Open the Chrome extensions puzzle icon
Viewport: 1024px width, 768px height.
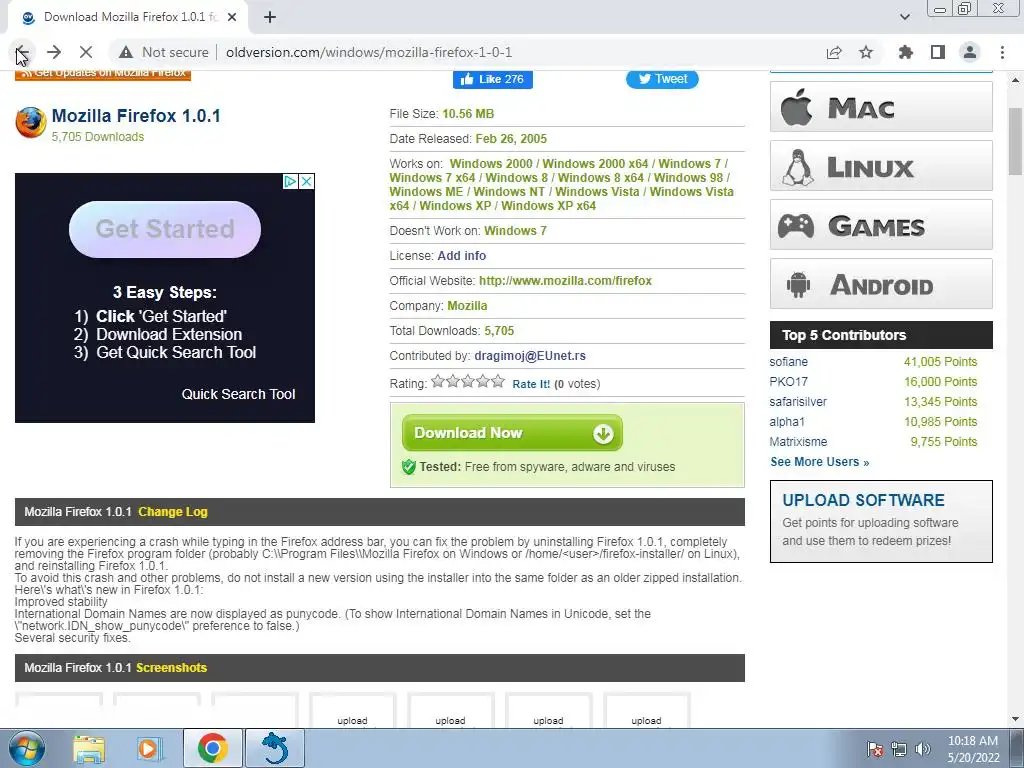pyautogui.click(x=905, y=52)
